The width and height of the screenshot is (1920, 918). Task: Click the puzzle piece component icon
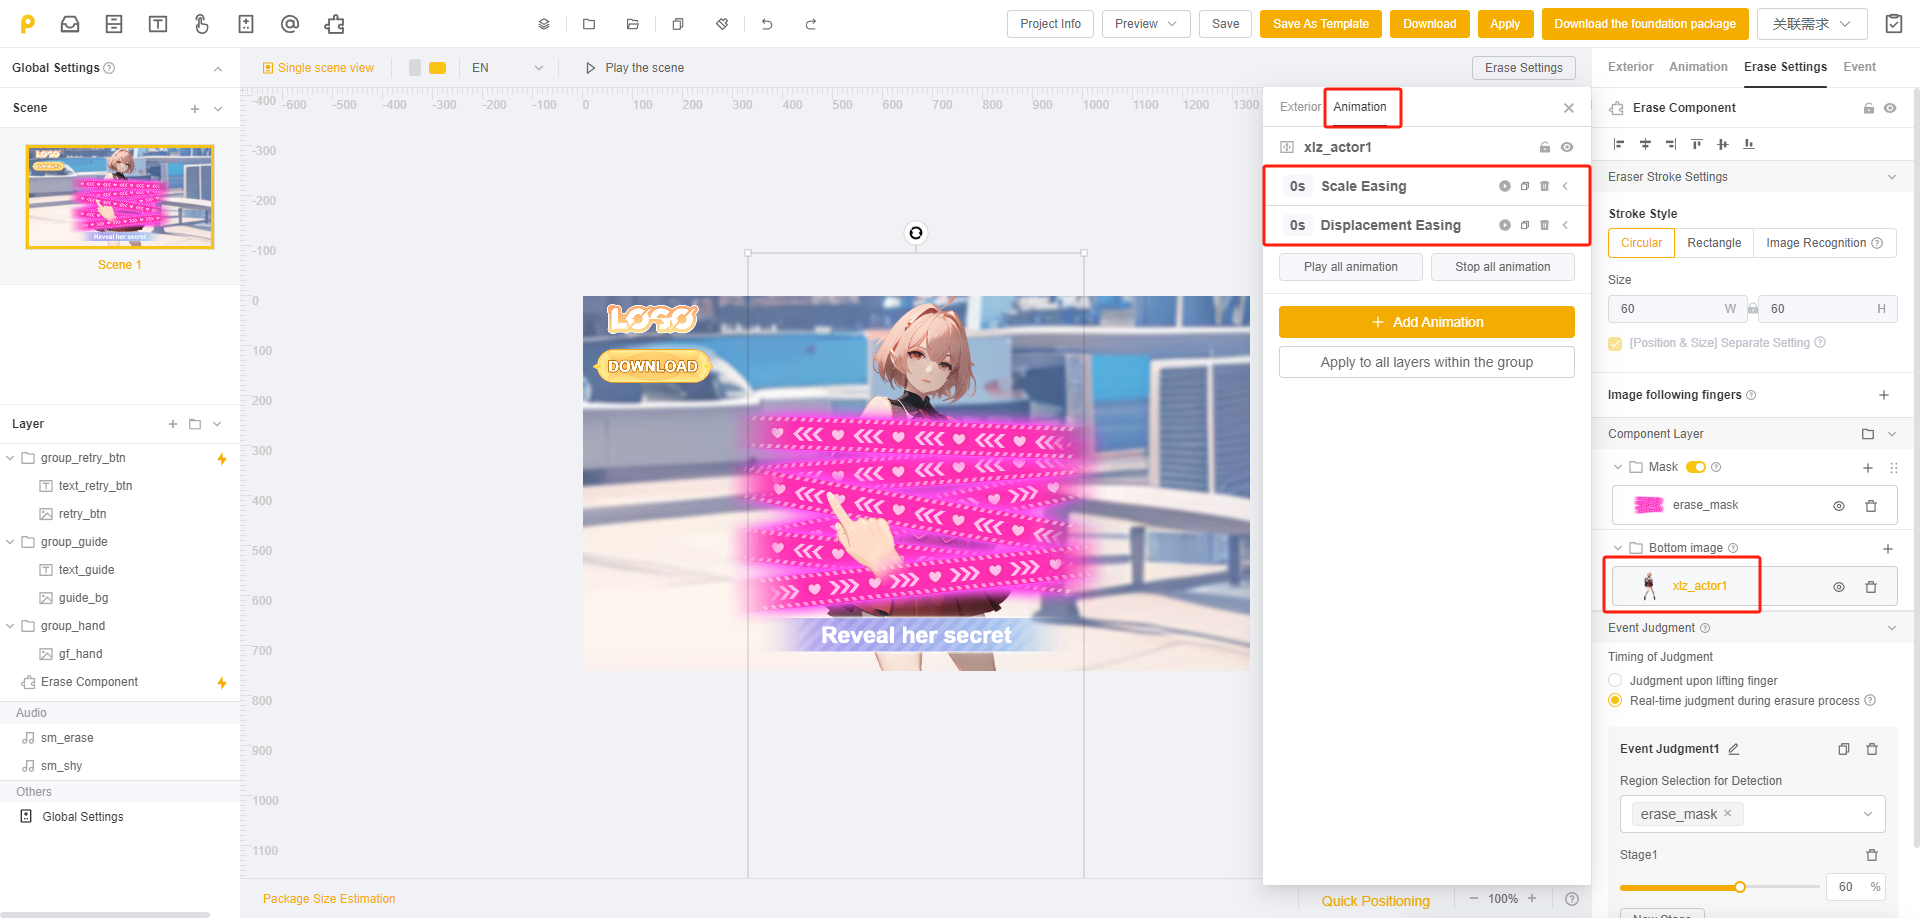pos(334,24)
